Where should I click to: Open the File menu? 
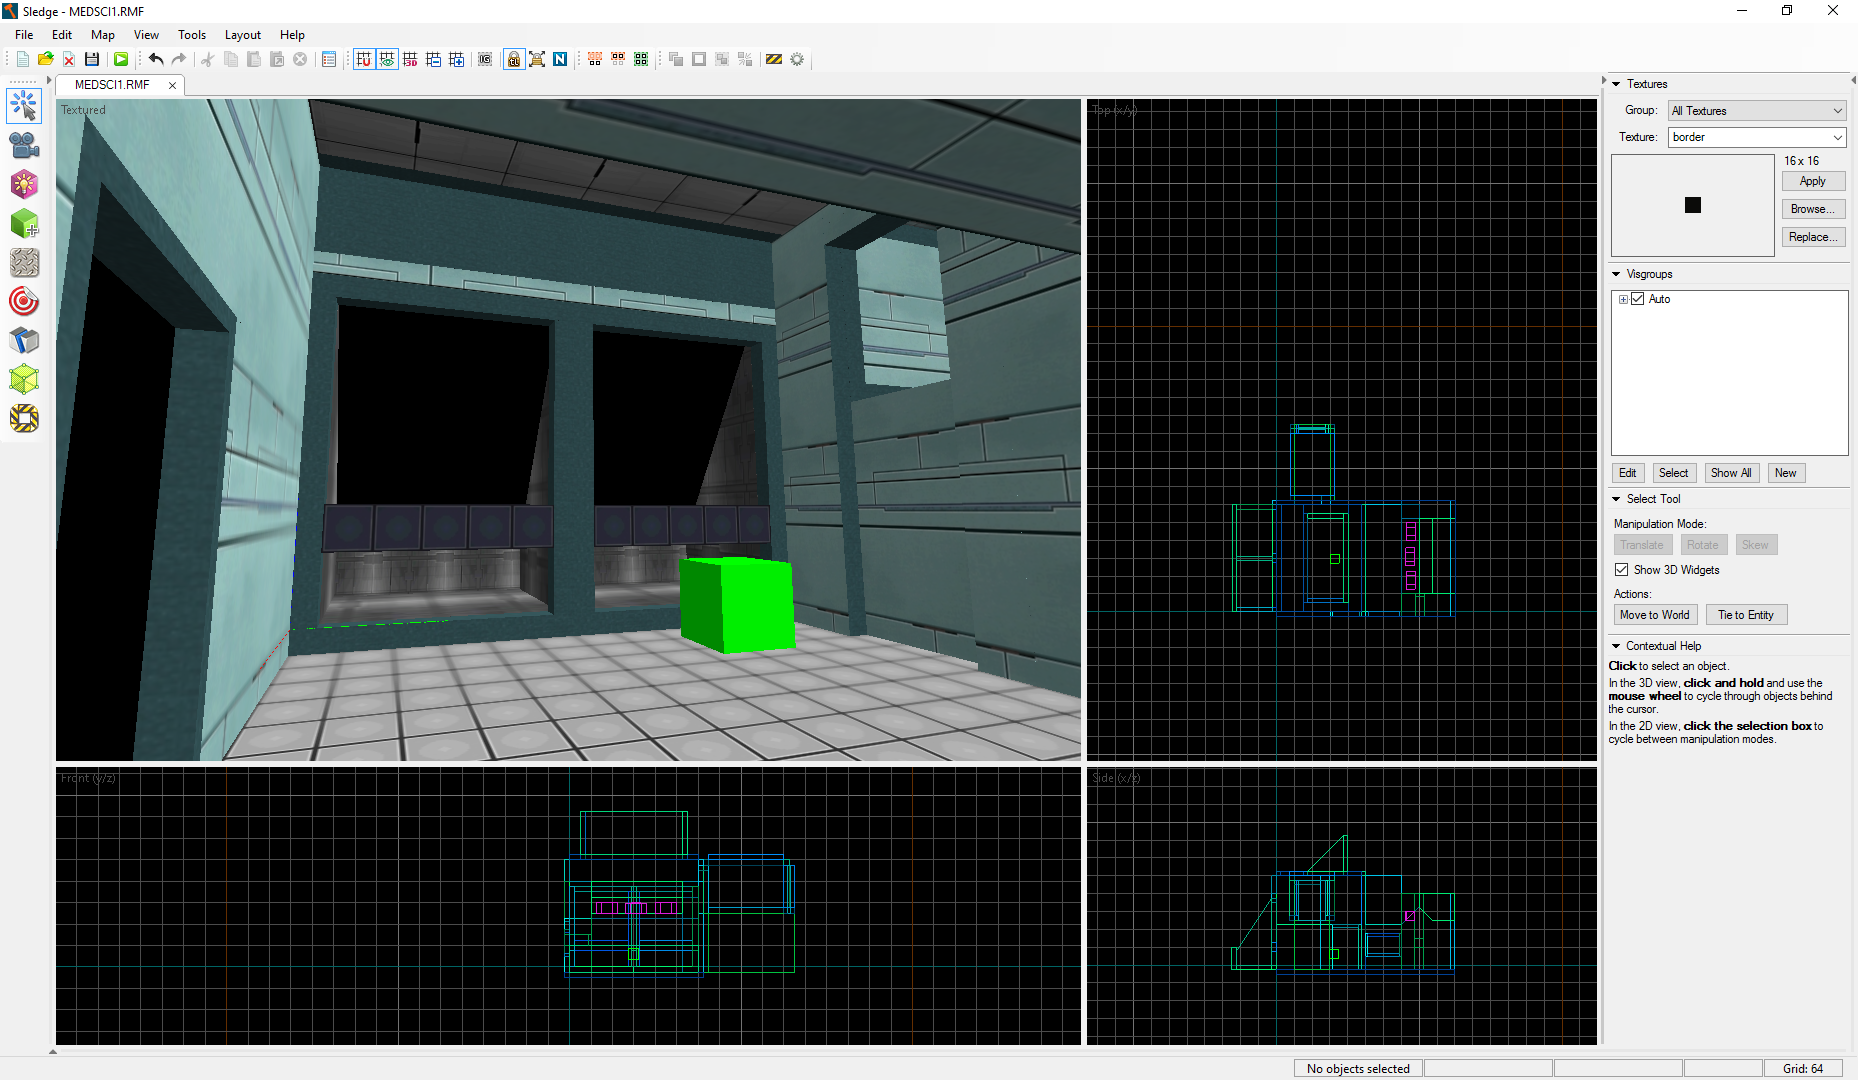[x=24, y=34]
